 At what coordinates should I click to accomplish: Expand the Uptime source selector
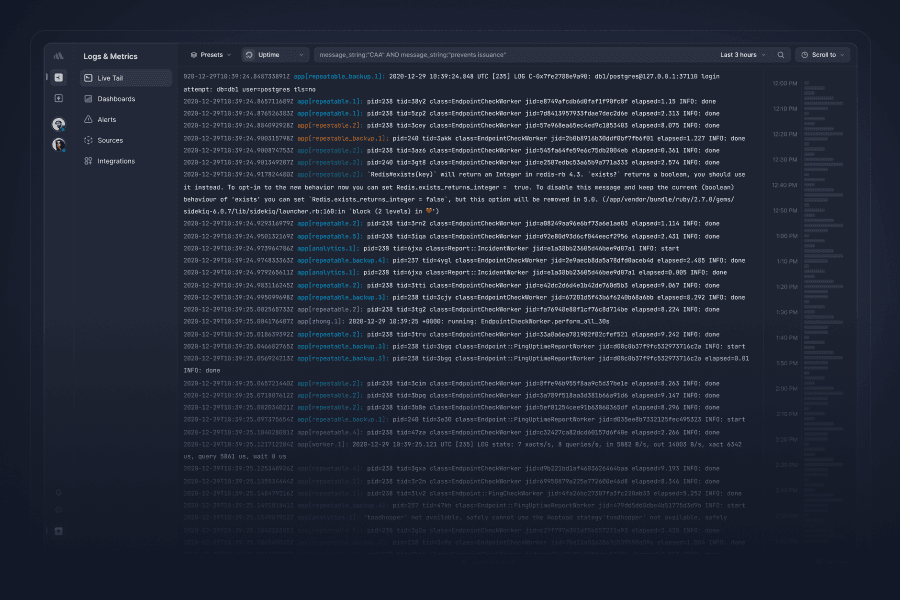click(x=274, y=55)
